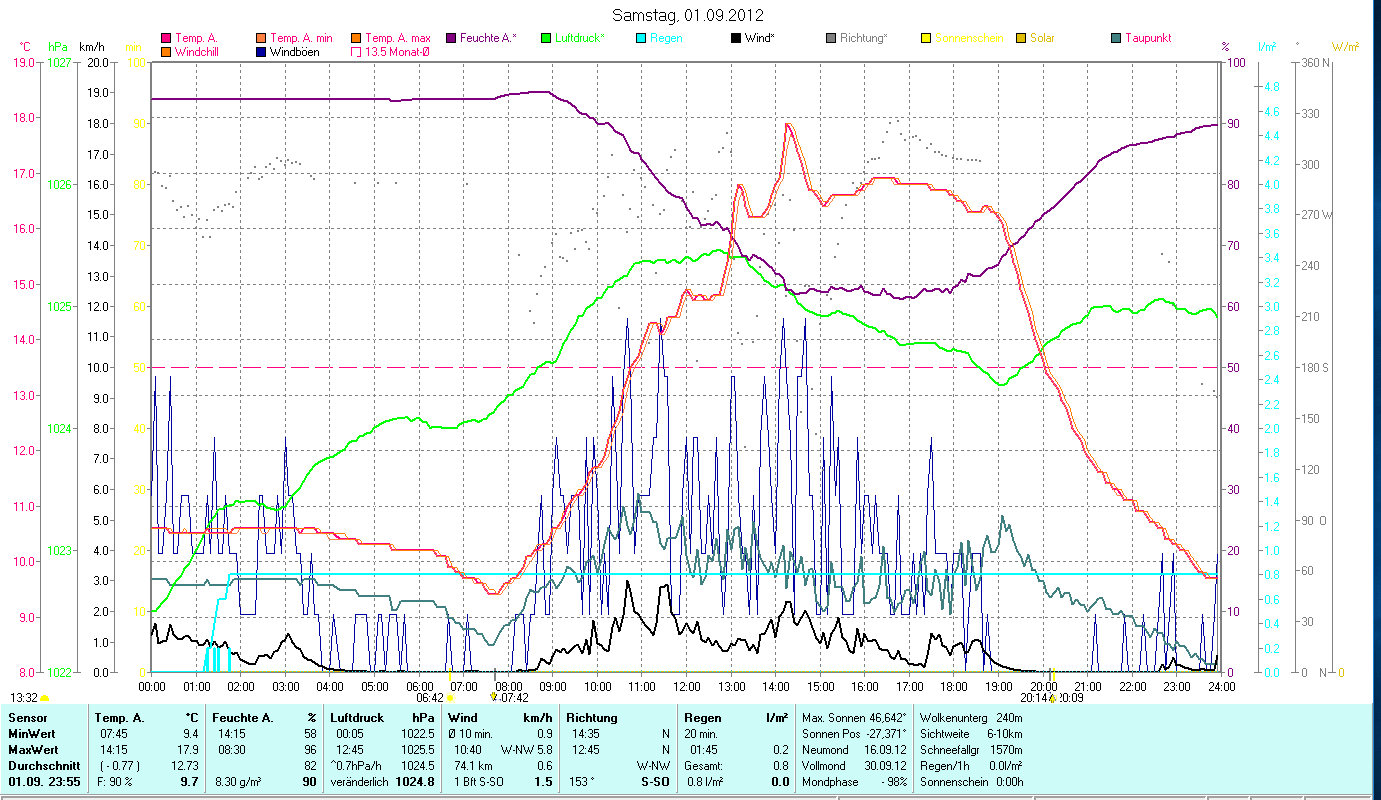
Task: Click the Windchill legend label
Action: pyautogui.click(x=196, y=51)
